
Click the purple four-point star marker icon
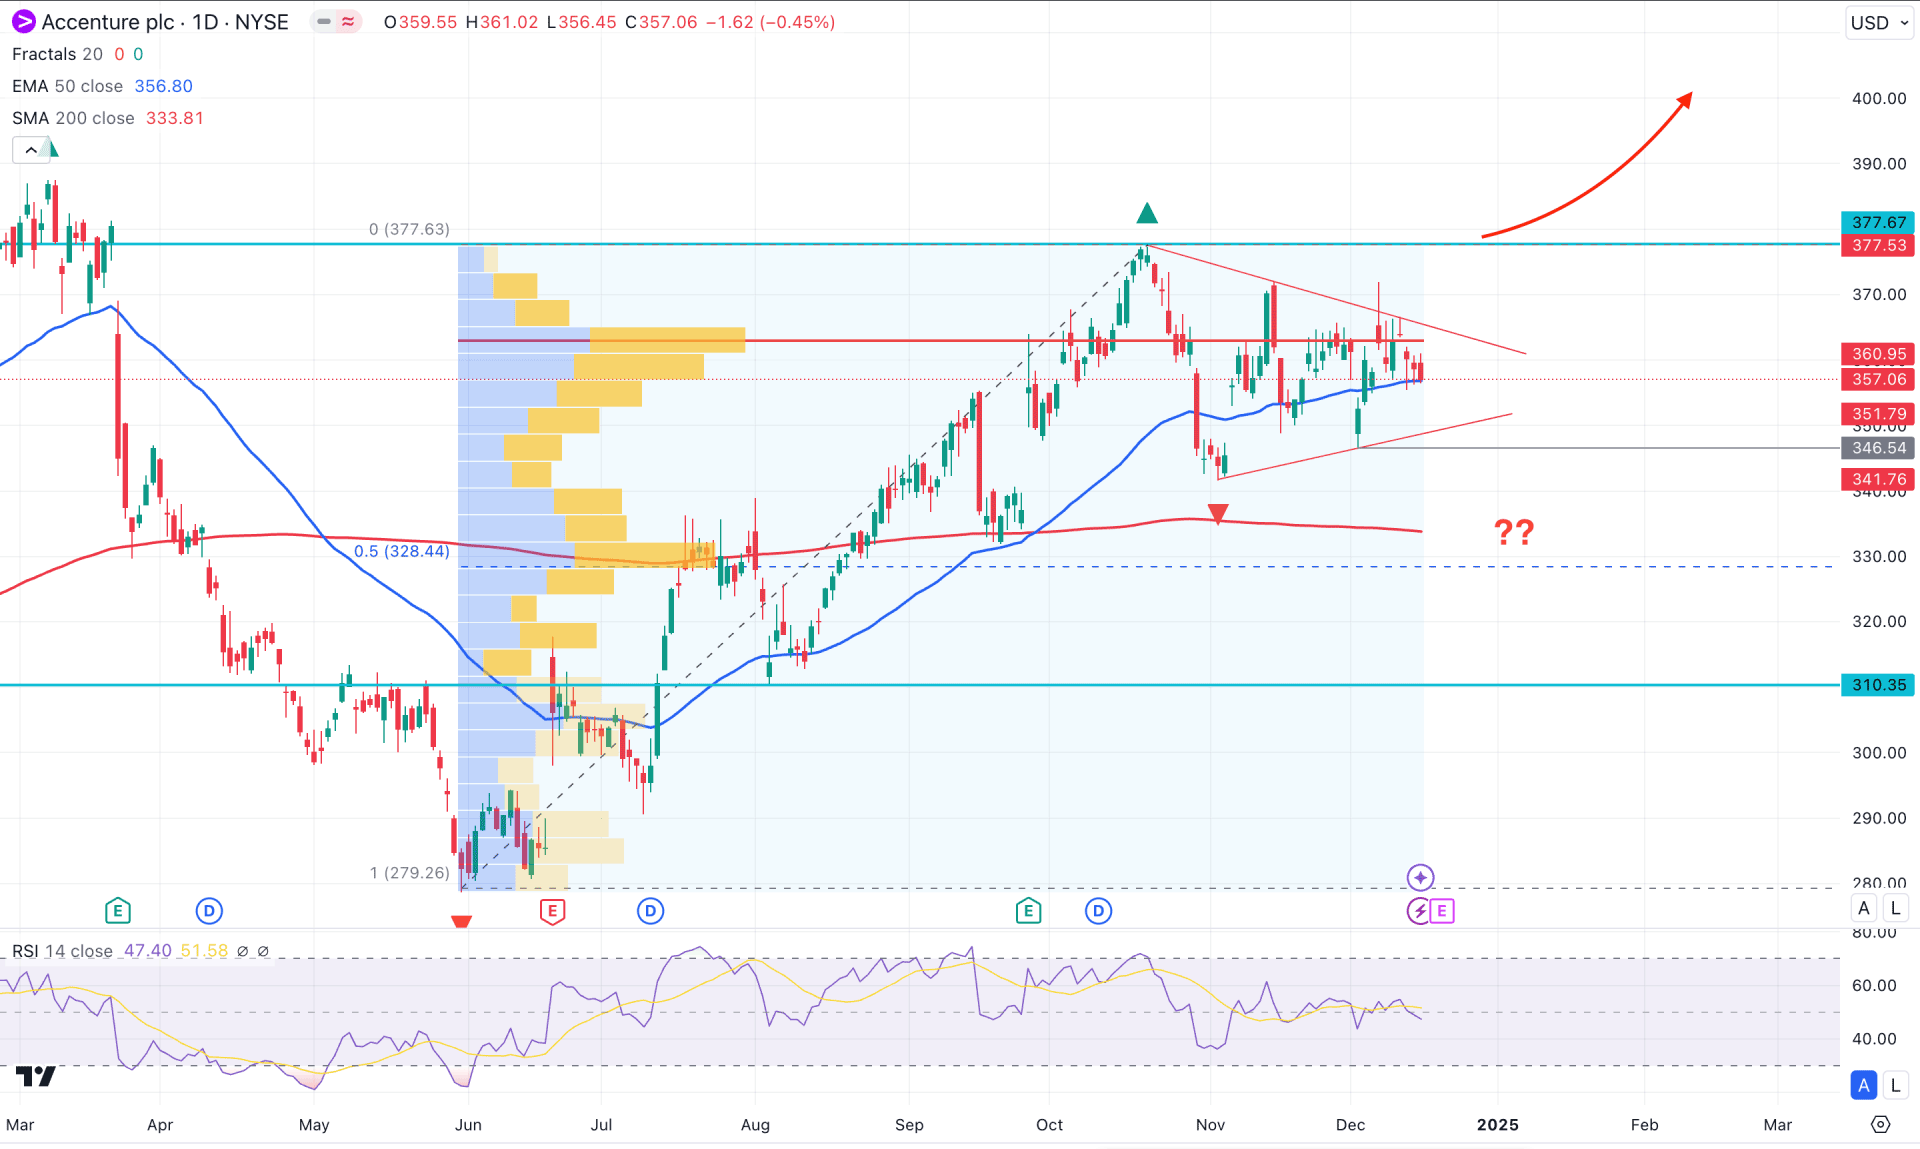(x=1420, y=878)
